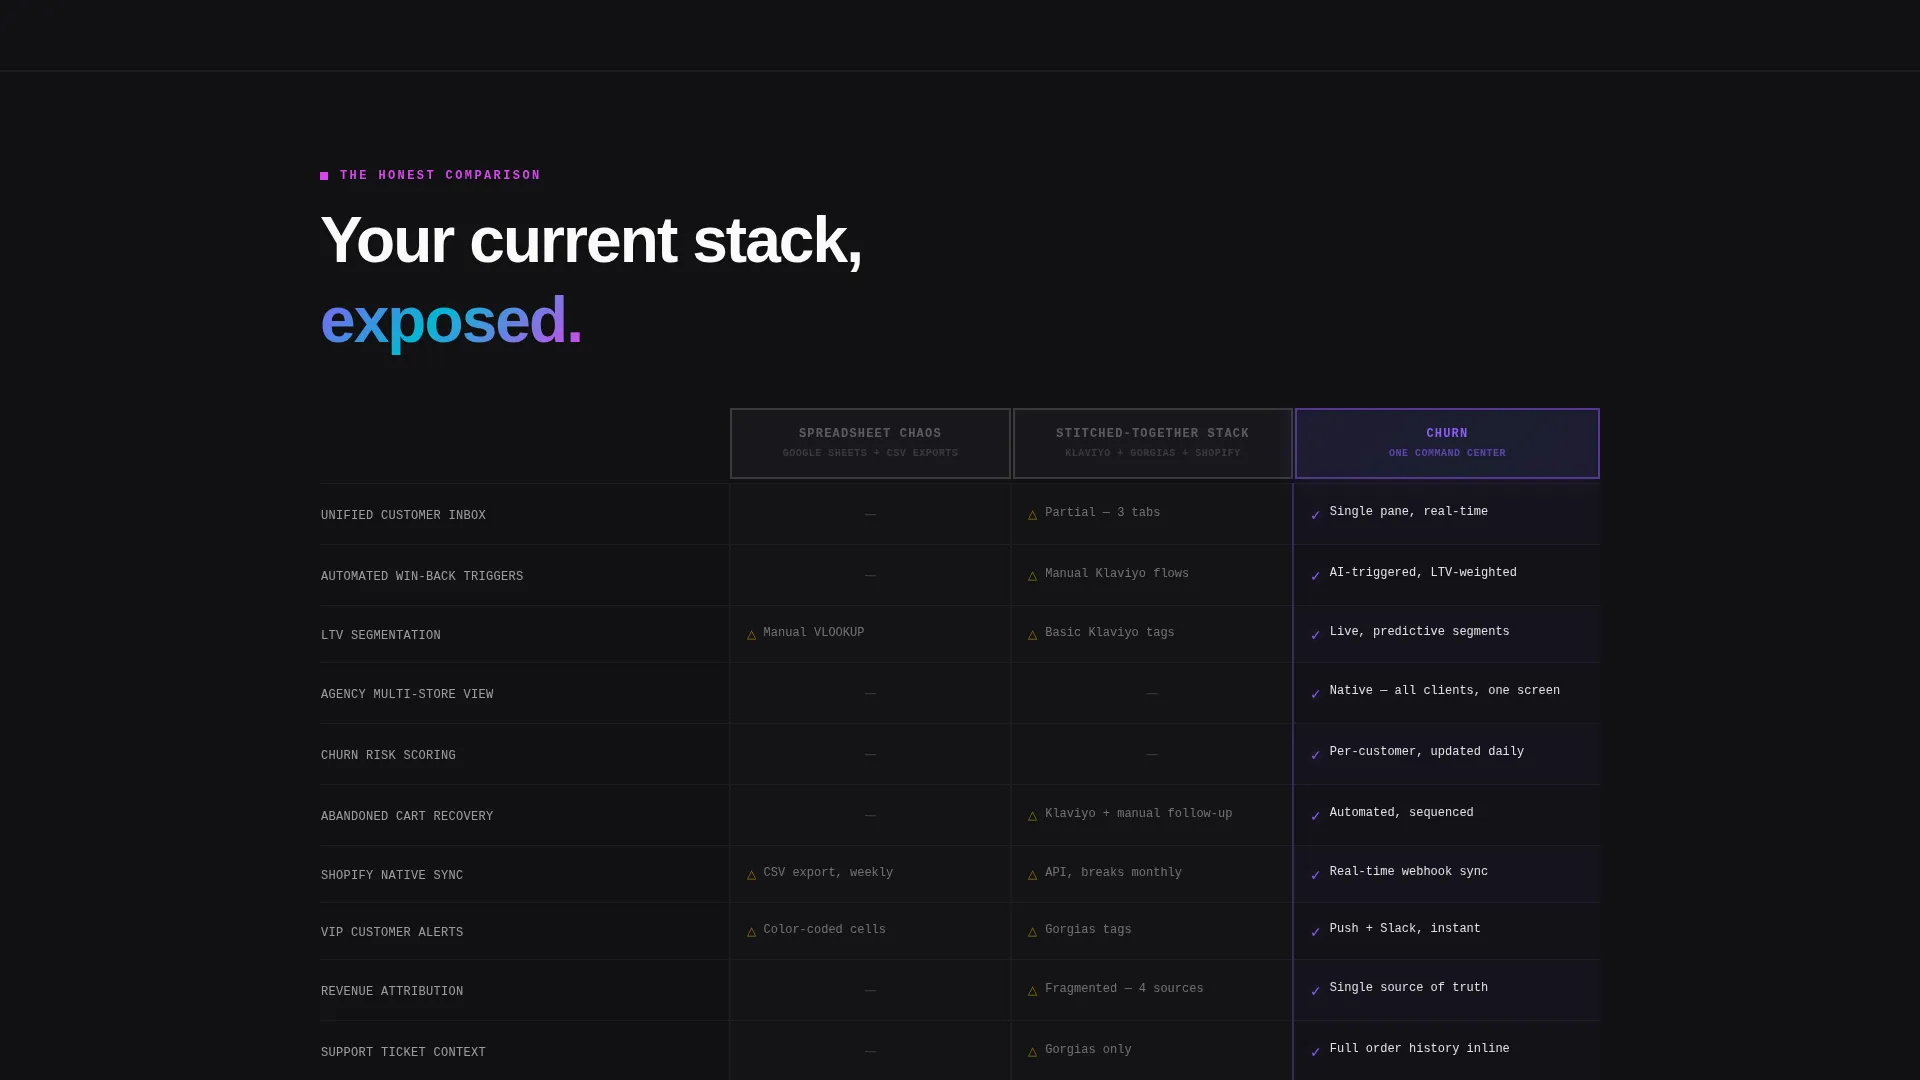Click the Agency Multi-Store View row label
1920x1080 pixels.
pyautogui.click(x=407, y=695)
